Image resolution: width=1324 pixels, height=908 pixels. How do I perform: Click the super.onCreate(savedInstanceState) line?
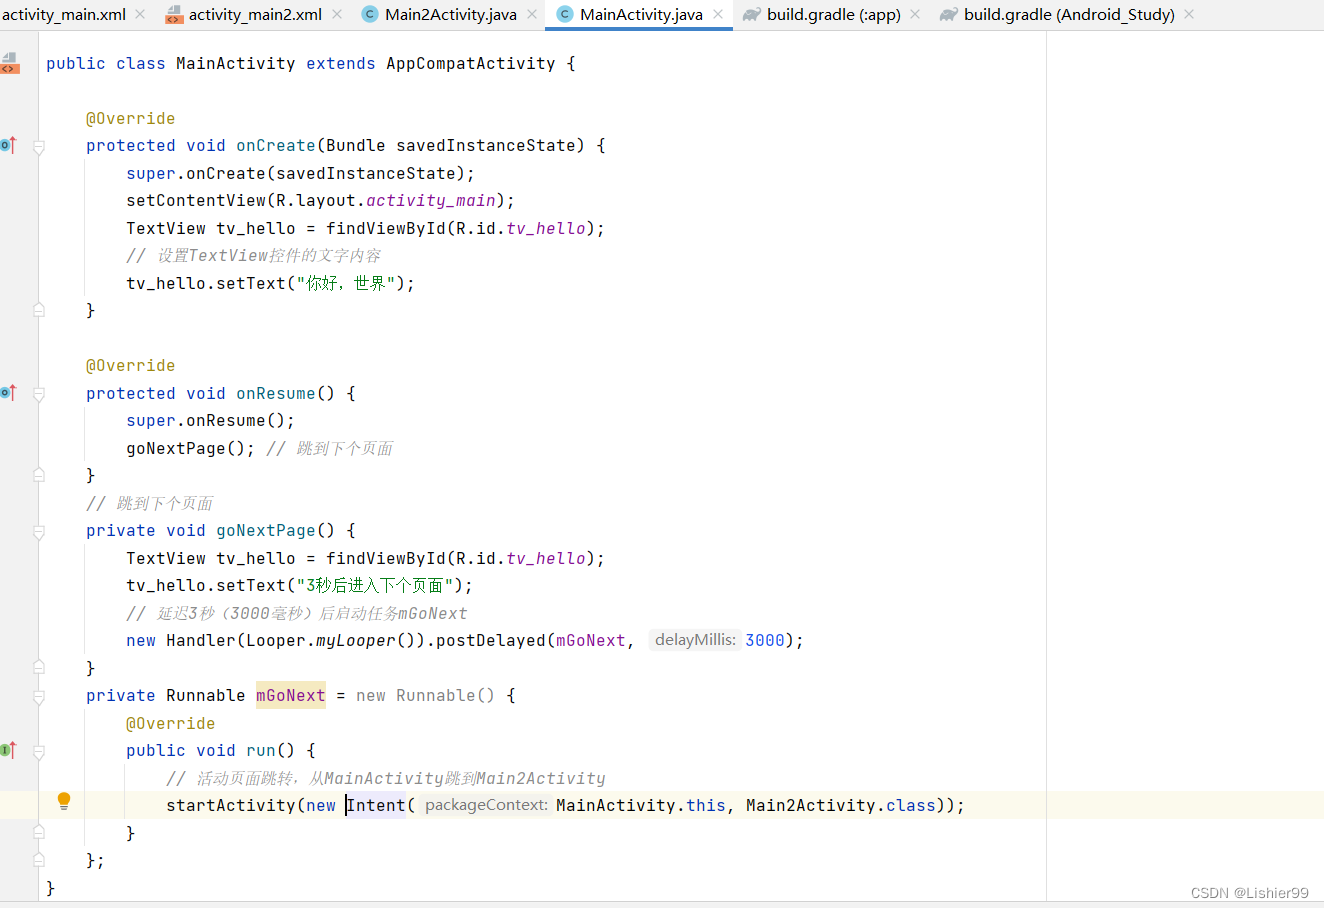(300, 173)
